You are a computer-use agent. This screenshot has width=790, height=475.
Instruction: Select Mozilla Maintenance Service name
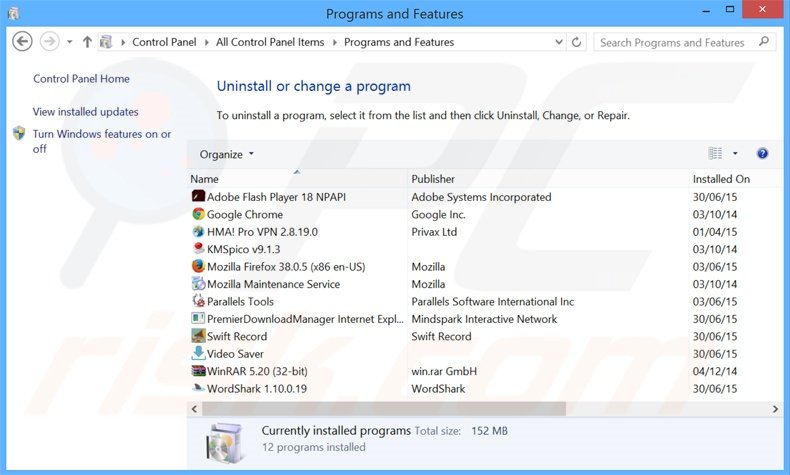[274, 284]
